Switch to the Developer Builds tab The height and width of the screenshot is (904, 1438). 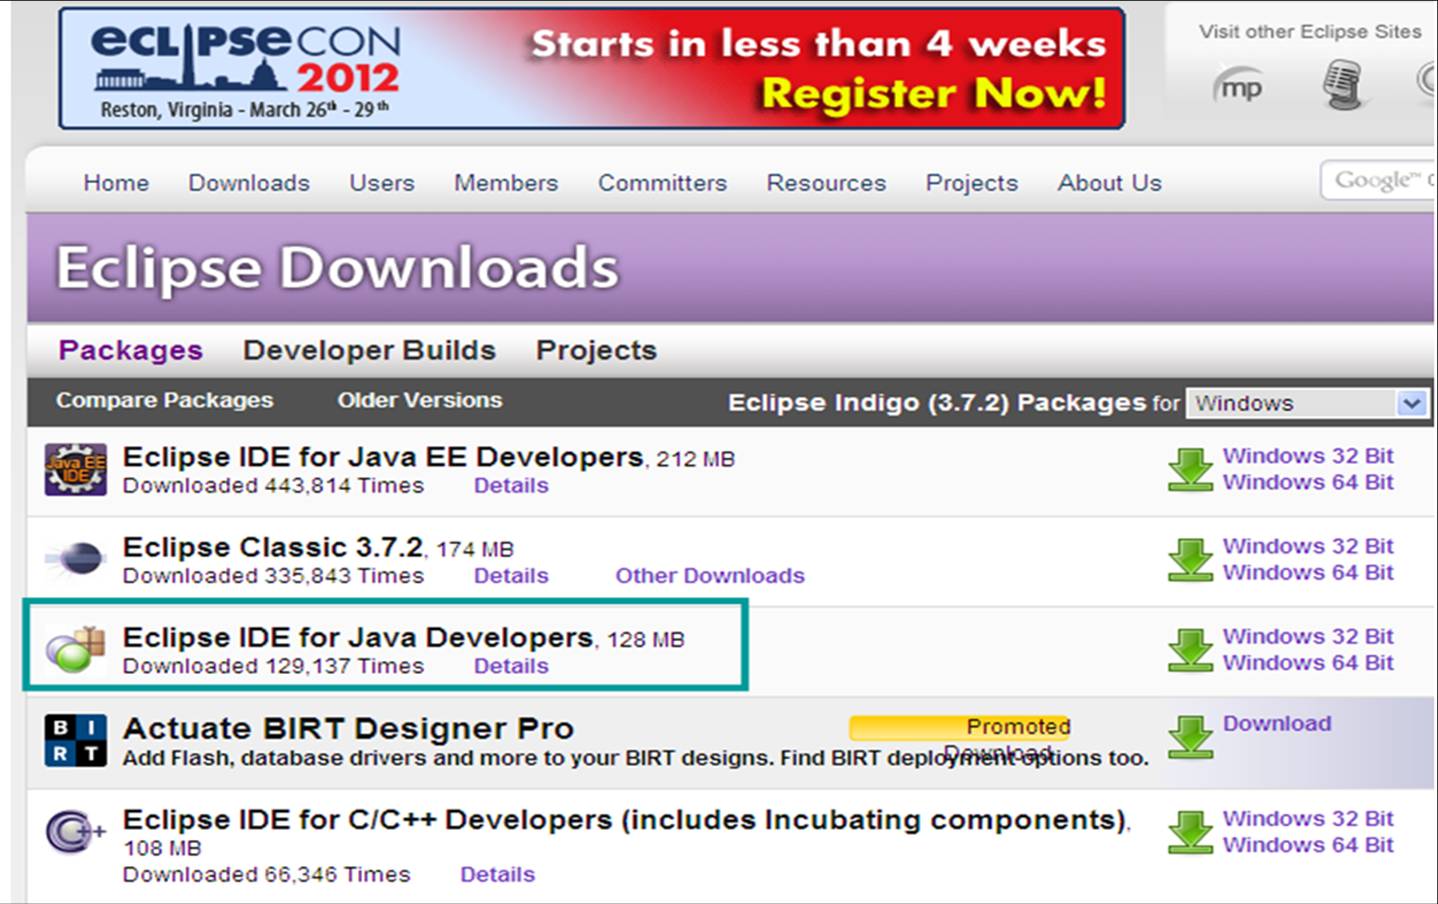coord(369,350)
